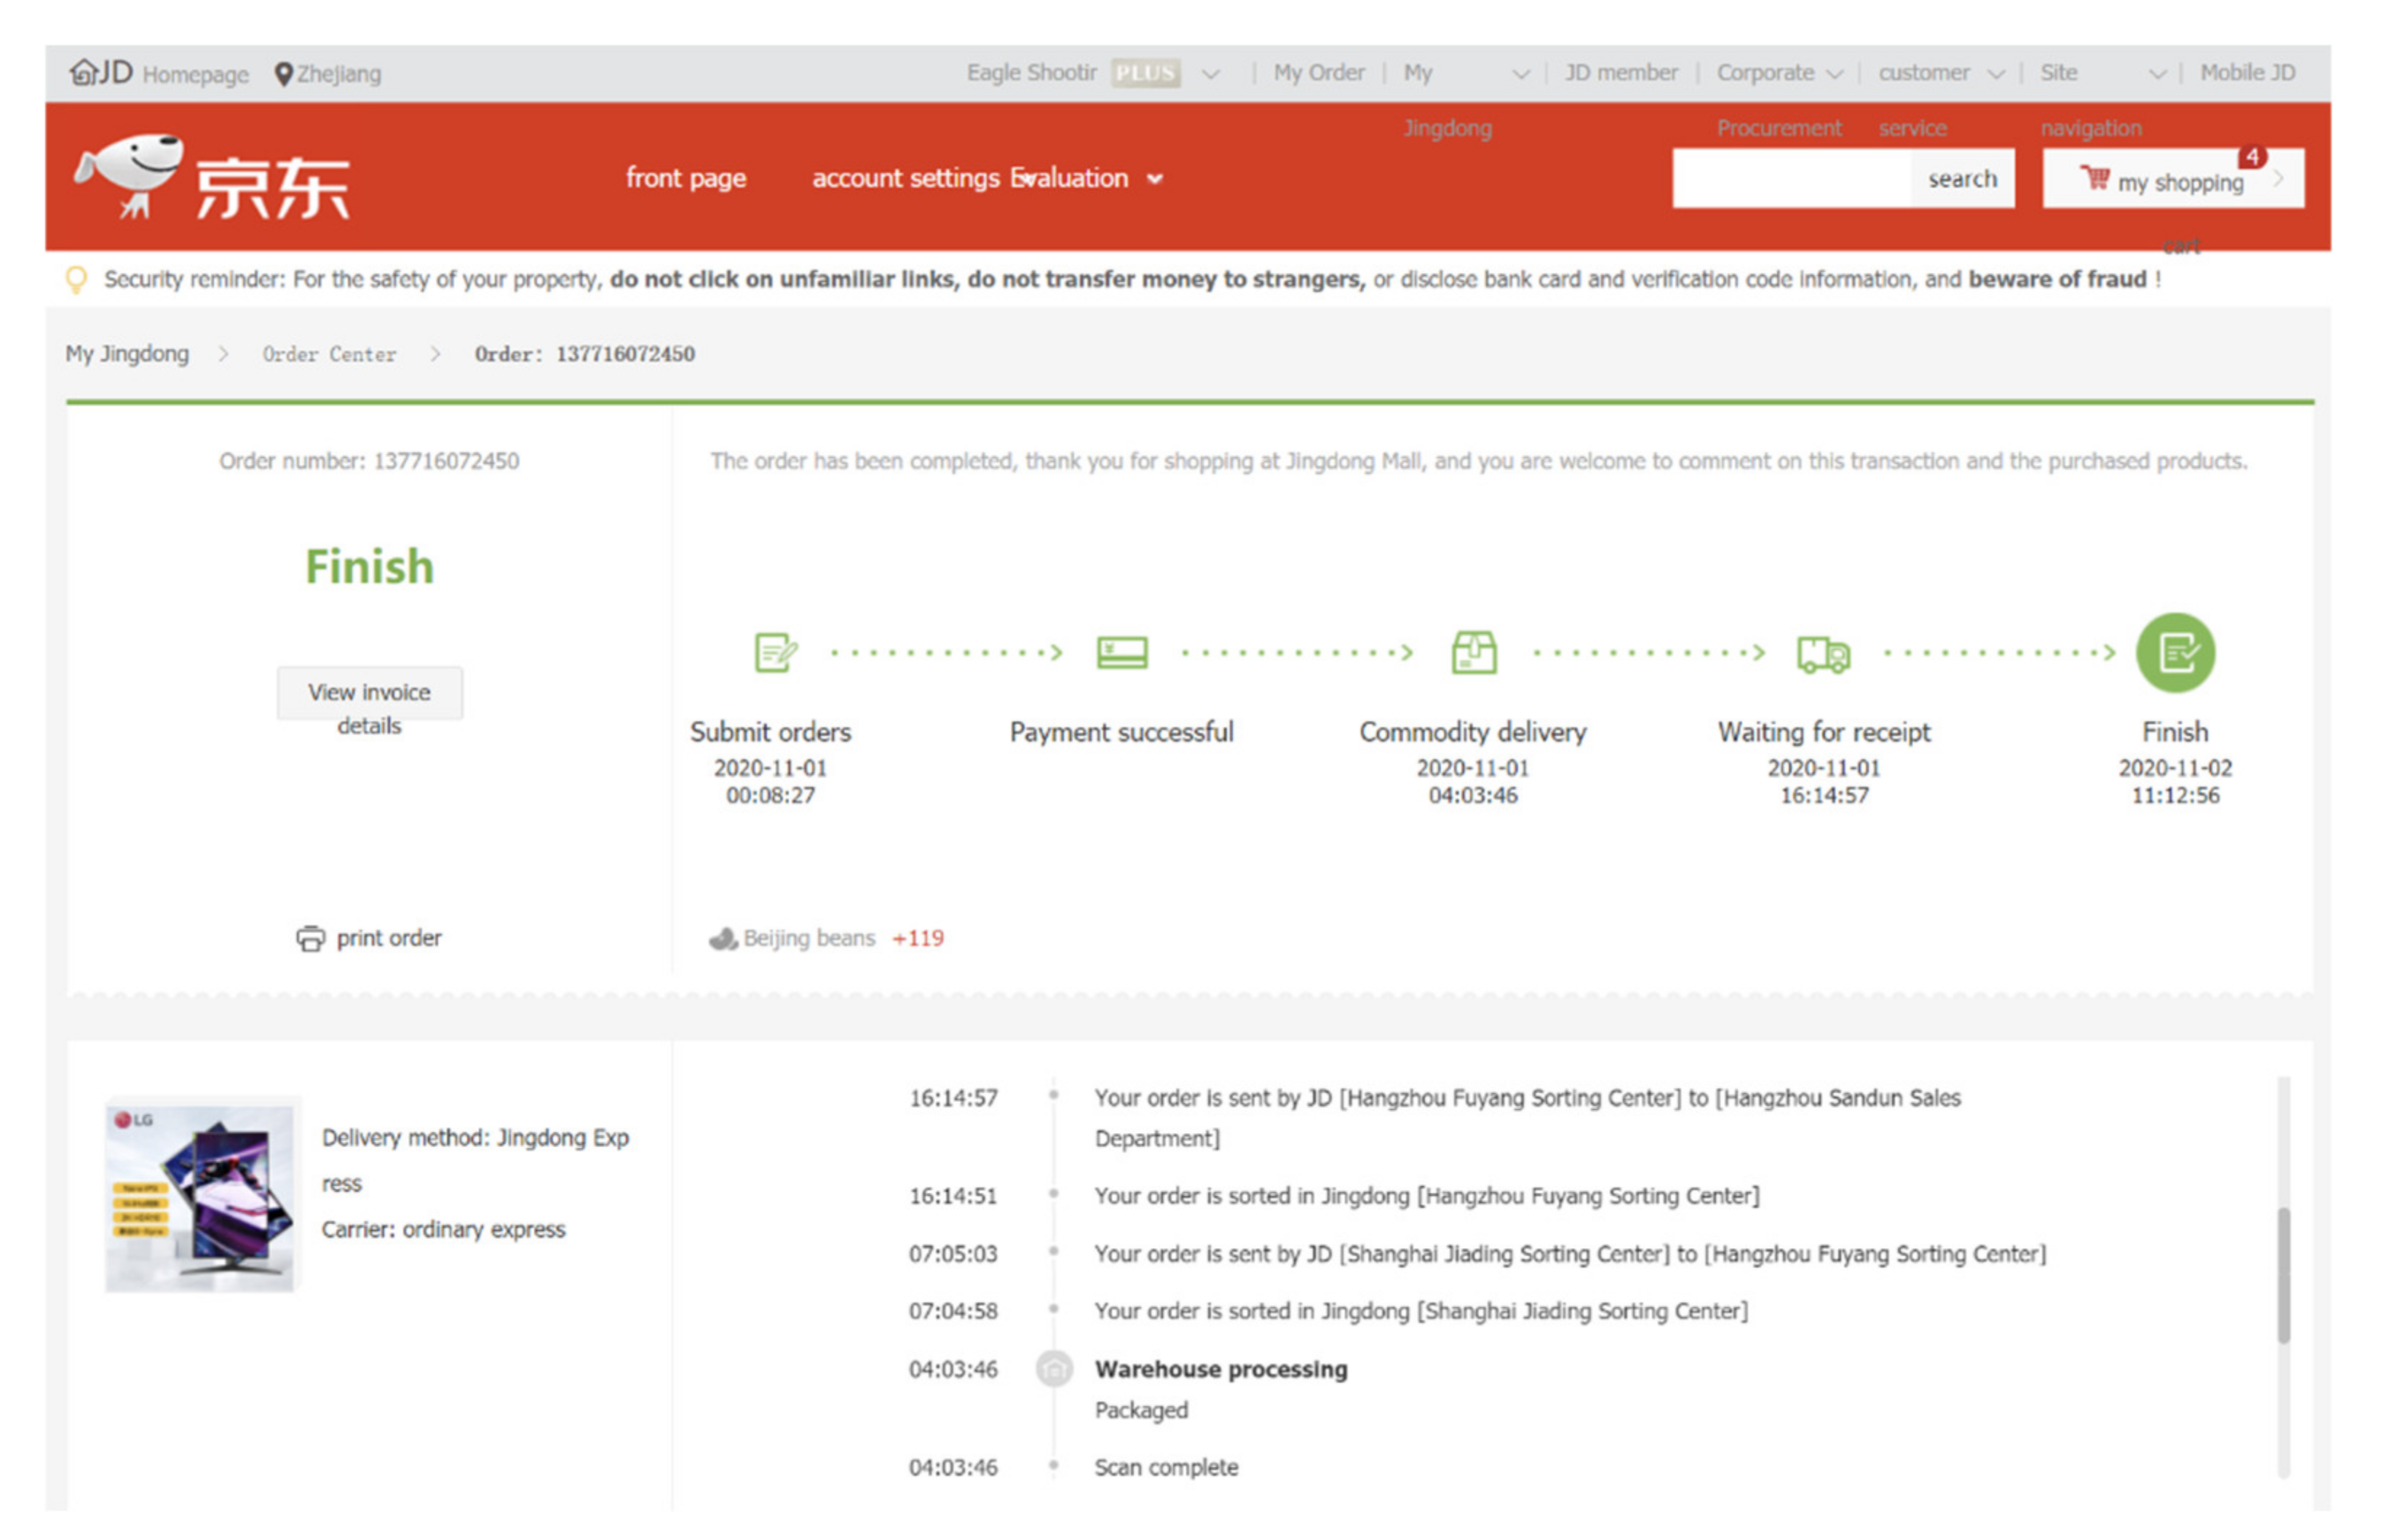Click the View invoice details button
The image size is (2387, 1540).
[369, 693]
